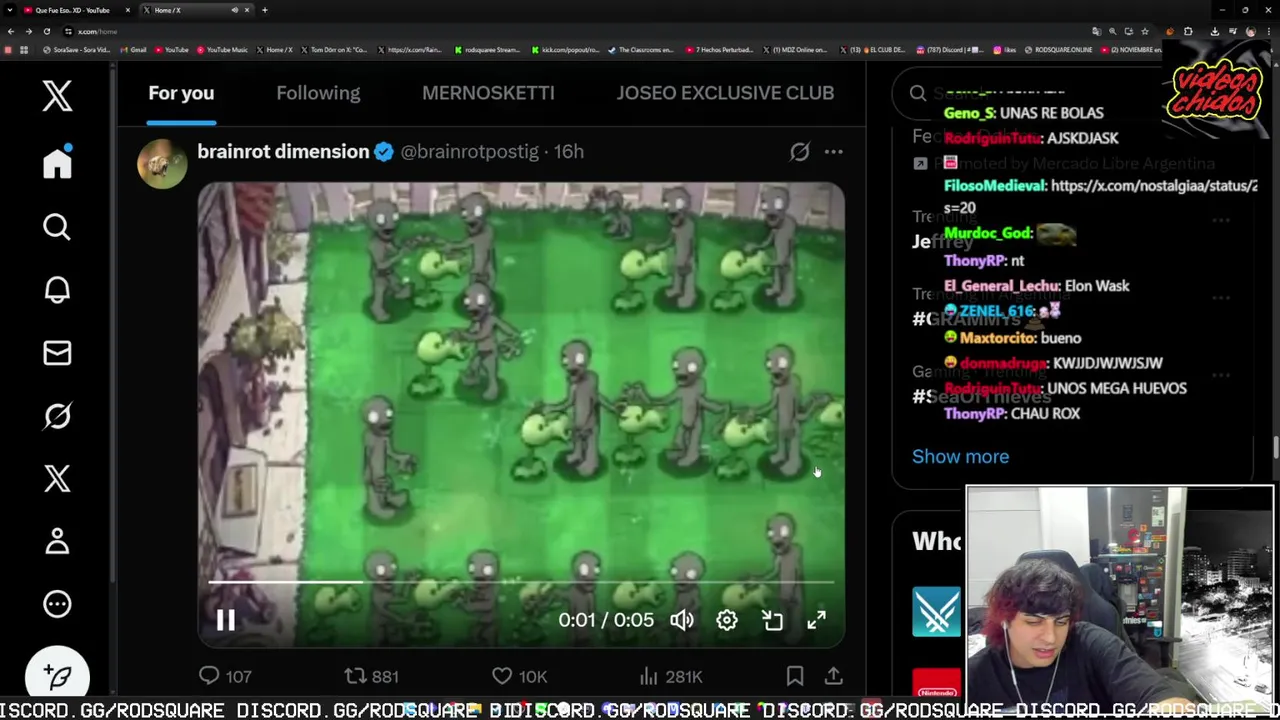Viewport: 1280px width, 720px height.
Task: Toggle picture-in-picture for the video
Action: click(x=772, y=620)
